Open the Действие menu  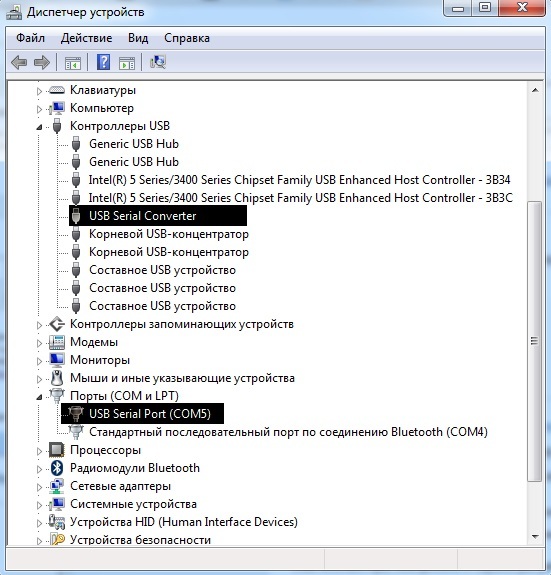point(87,38)
